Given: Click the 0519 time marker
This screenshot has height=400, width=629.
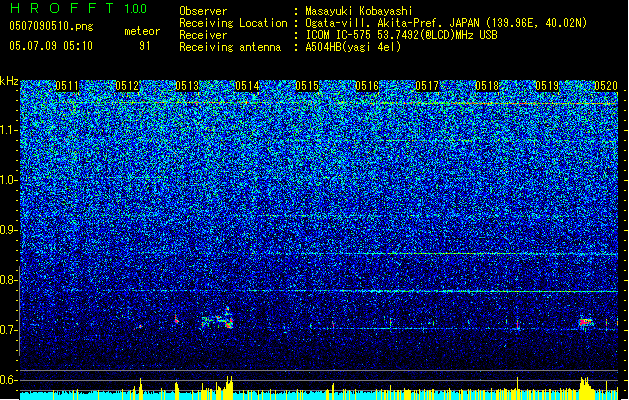Looking at the screenshot, I should click(547, 86).
